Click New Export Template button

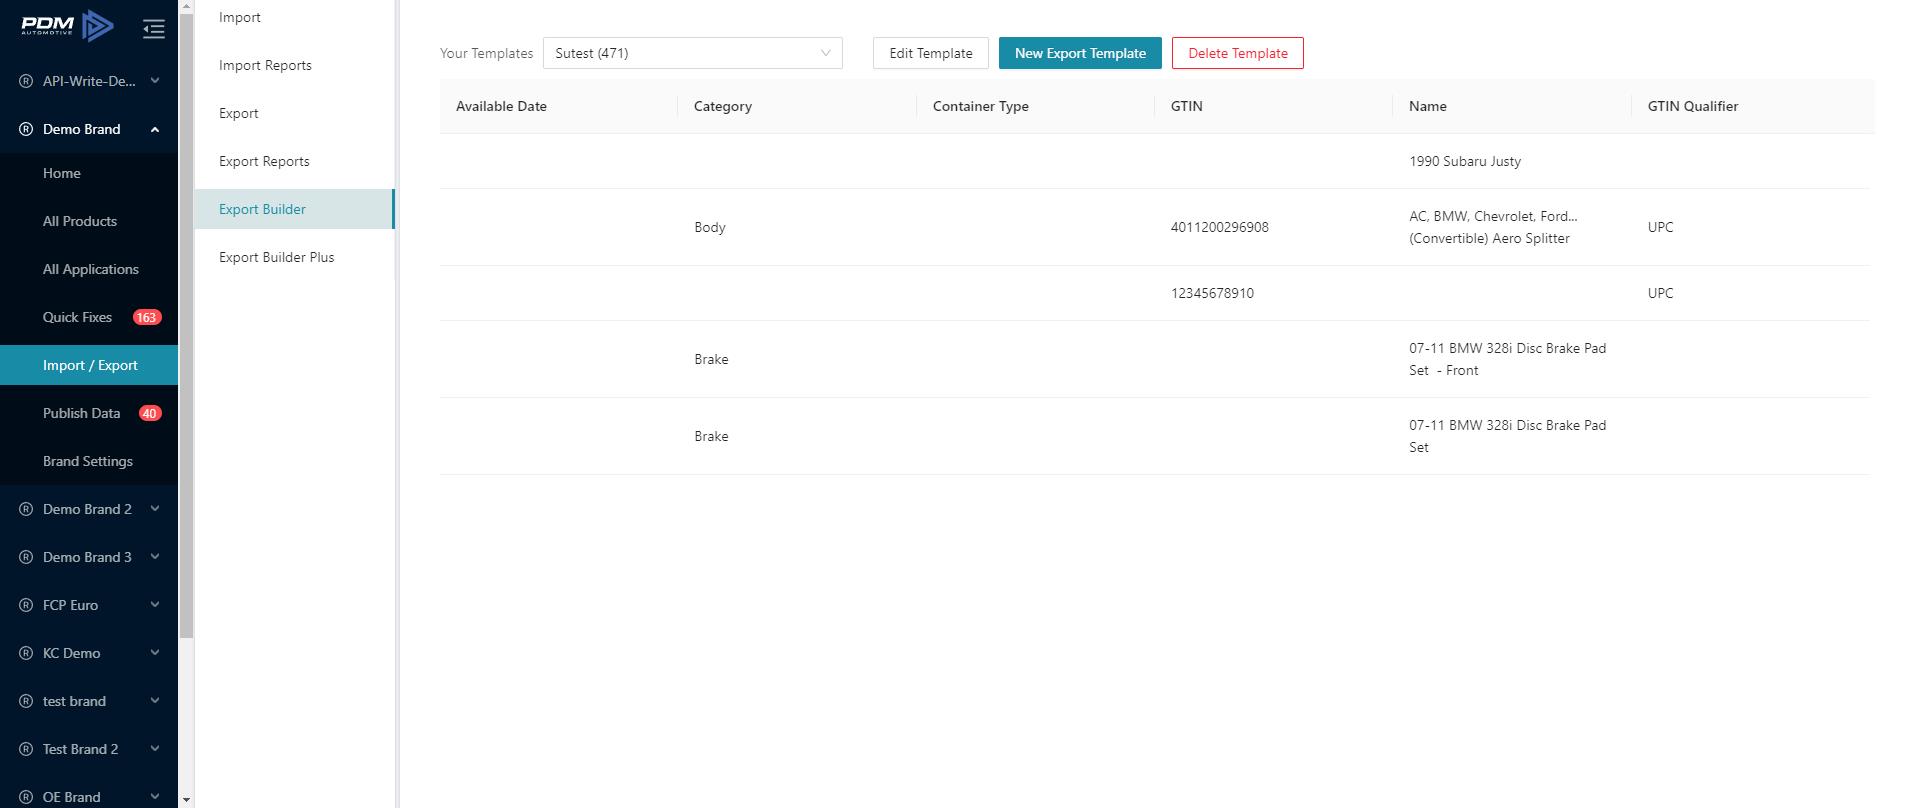click(x=1080, y=53)
